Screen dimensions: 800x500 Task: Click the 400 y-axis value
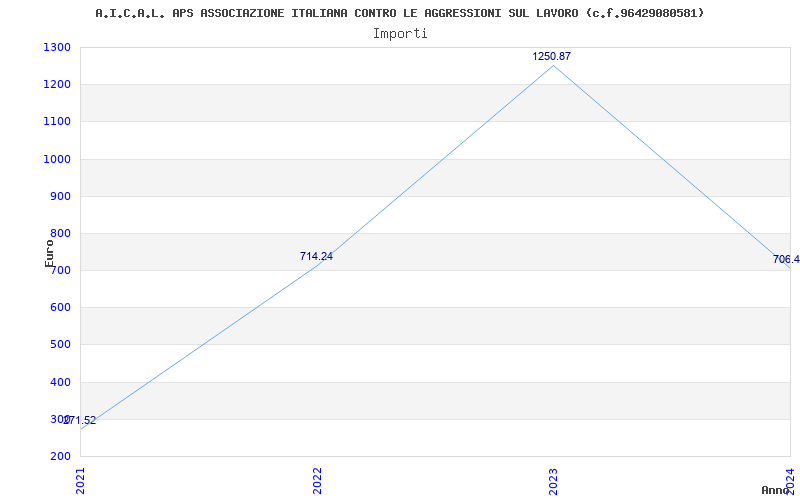[x=60, y=382]
